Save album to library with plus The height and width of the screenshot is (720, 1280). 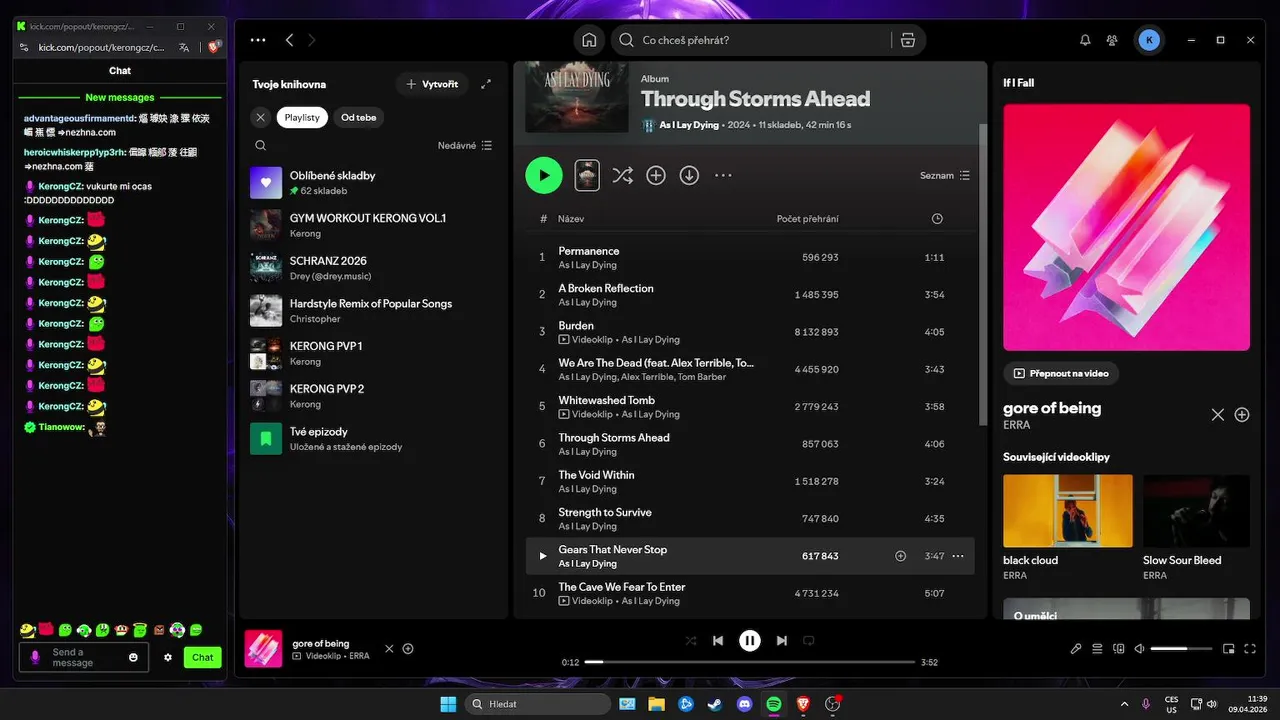click(656, 175)
